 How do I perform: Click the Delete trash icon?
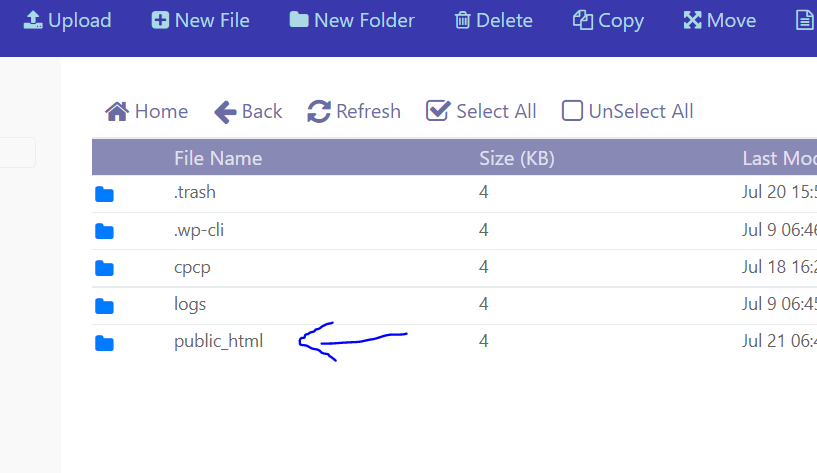(x=462, y=20)
